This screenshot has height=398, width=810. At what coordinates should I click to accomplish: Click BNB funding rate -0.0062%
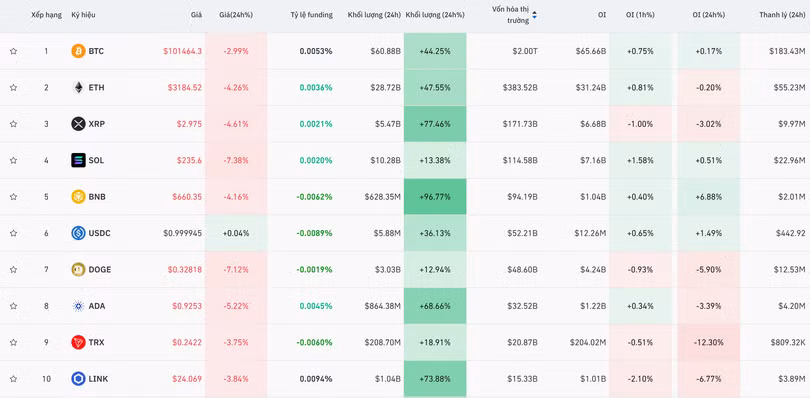(x=314, y=197)
